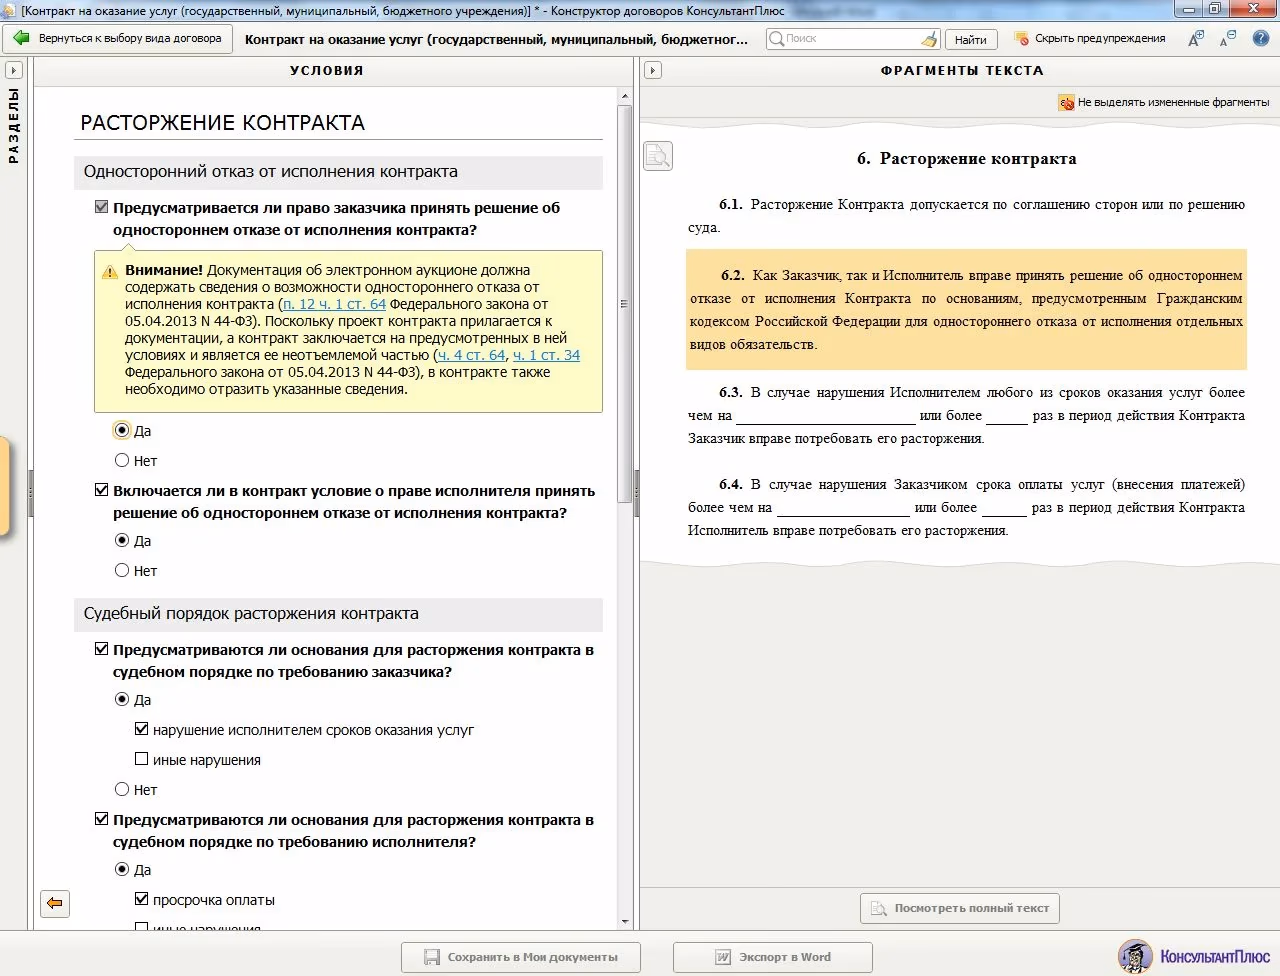Expand the Разделы side panel arrow

pos(14,71)
